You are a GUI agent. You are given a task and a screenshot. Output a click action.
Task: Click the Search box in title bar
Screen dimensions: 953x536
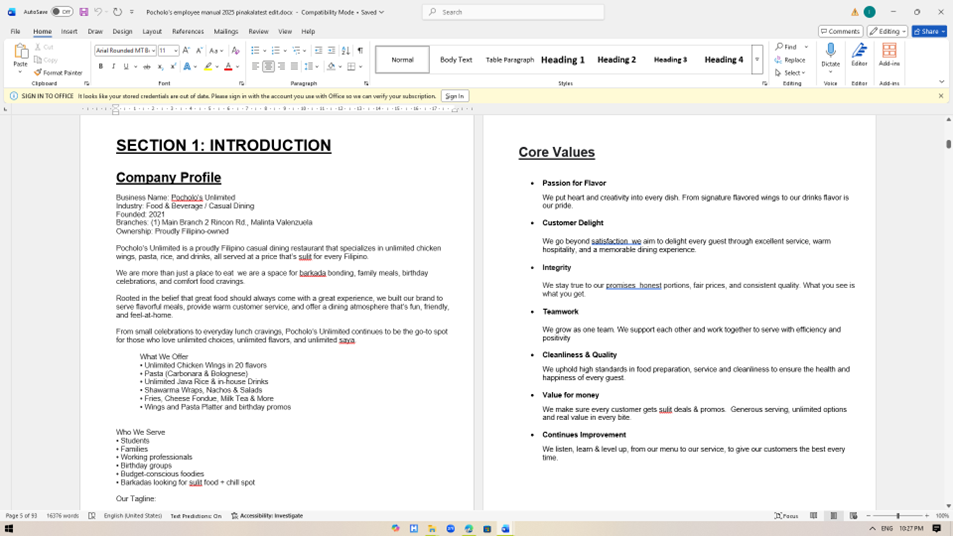coord(513,12)
